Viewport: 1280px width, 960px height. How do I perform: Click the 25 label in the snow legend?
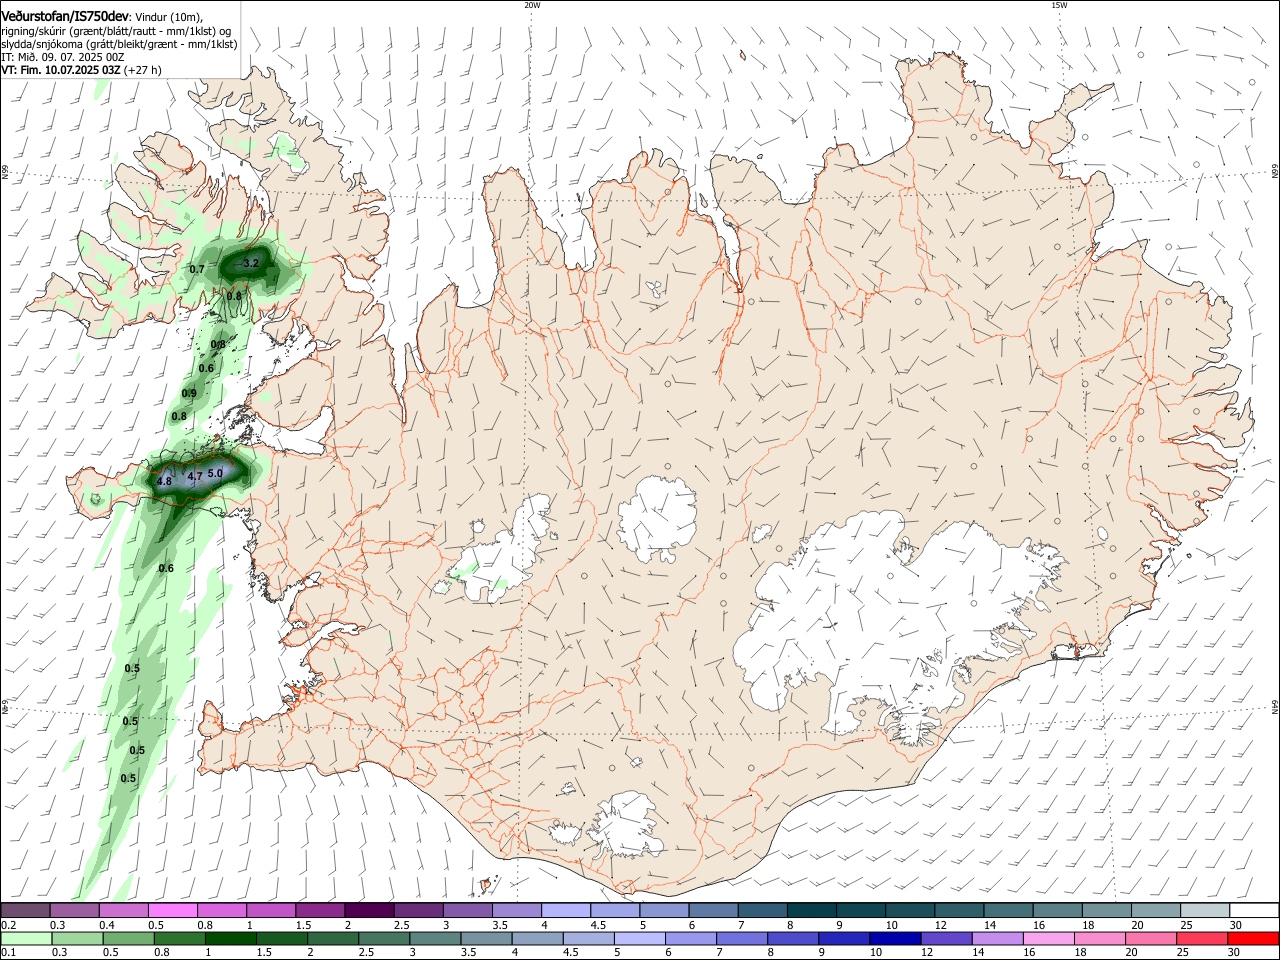[1187, 925]
